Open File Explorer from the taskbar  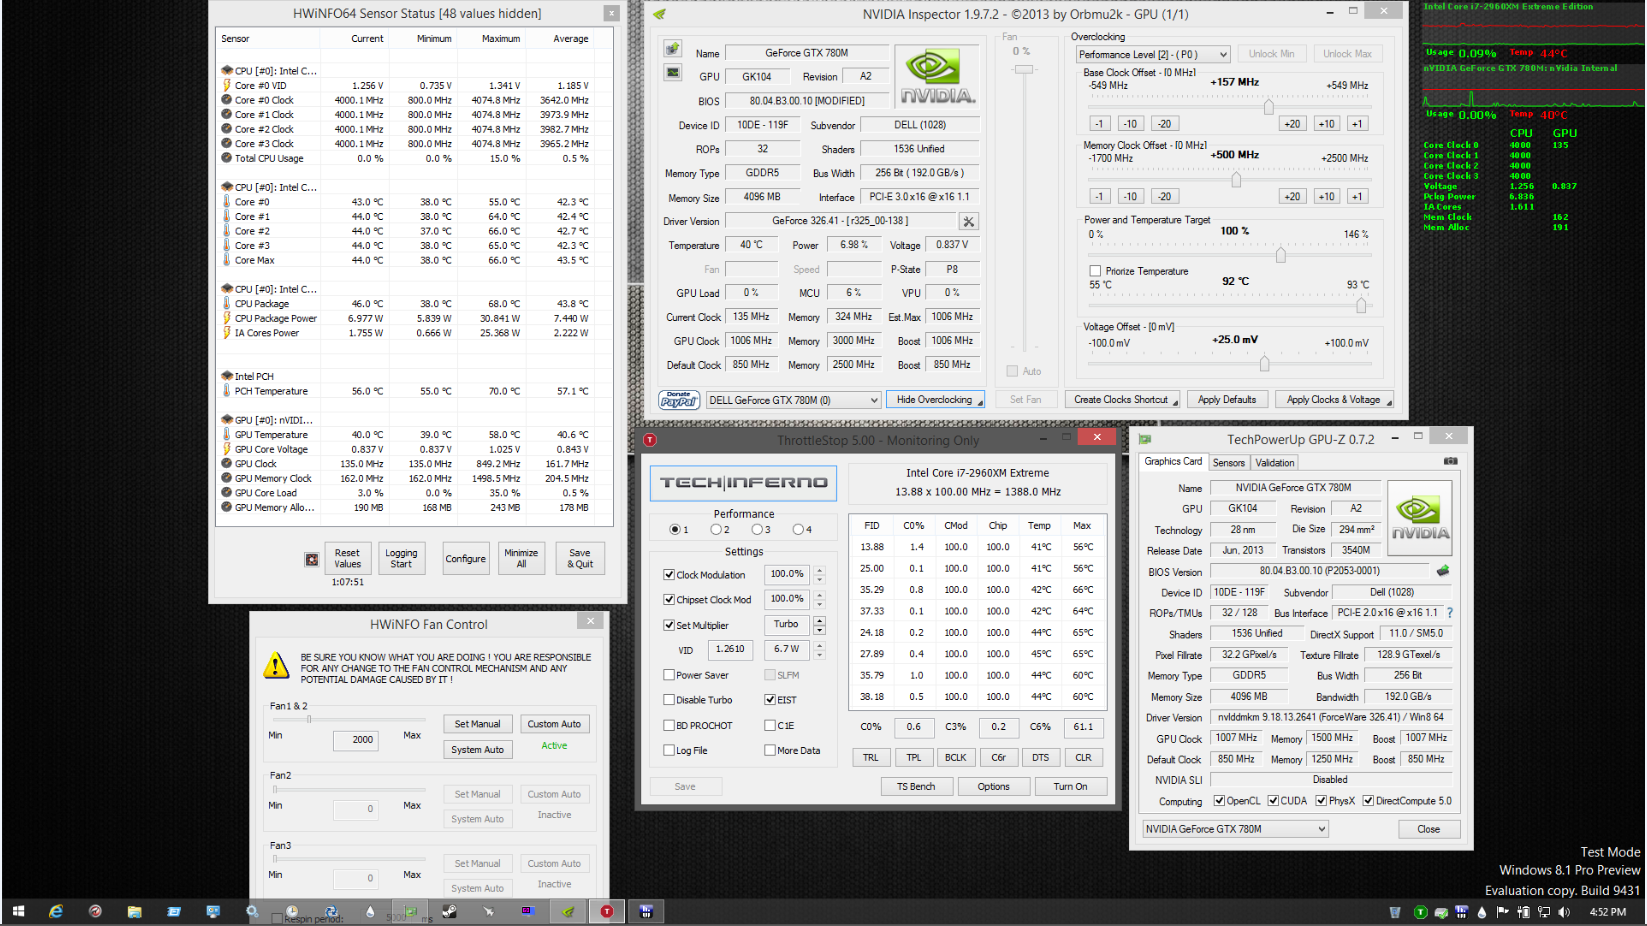coord(134,911)
